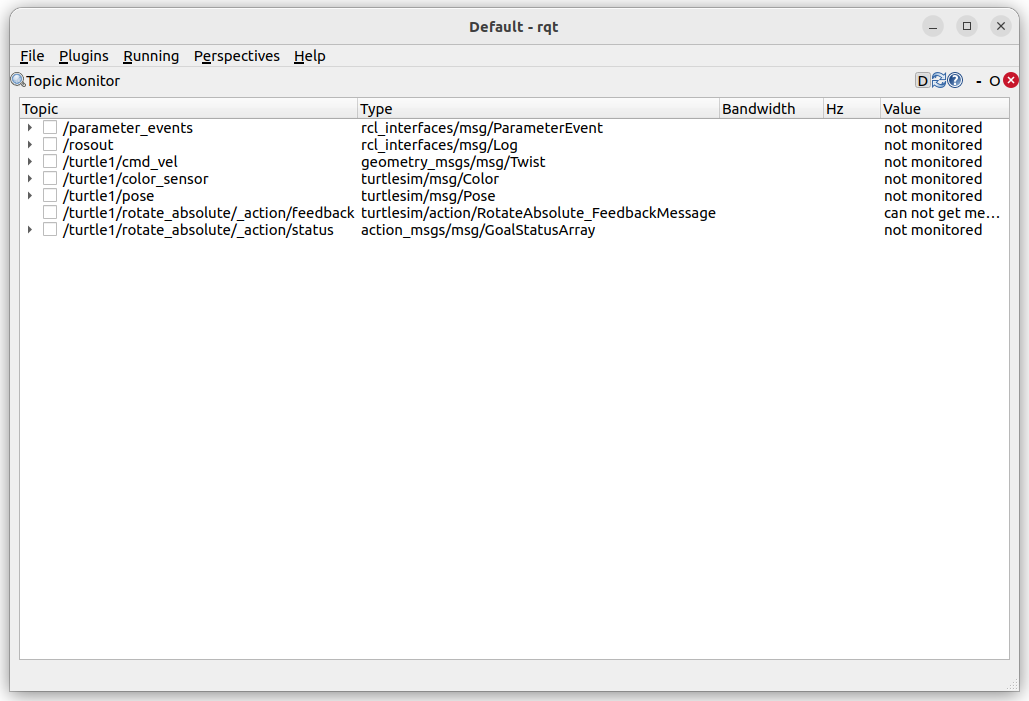
Task: Select the /turtle1/cmd_vel topic name
Action: [120, 162]
